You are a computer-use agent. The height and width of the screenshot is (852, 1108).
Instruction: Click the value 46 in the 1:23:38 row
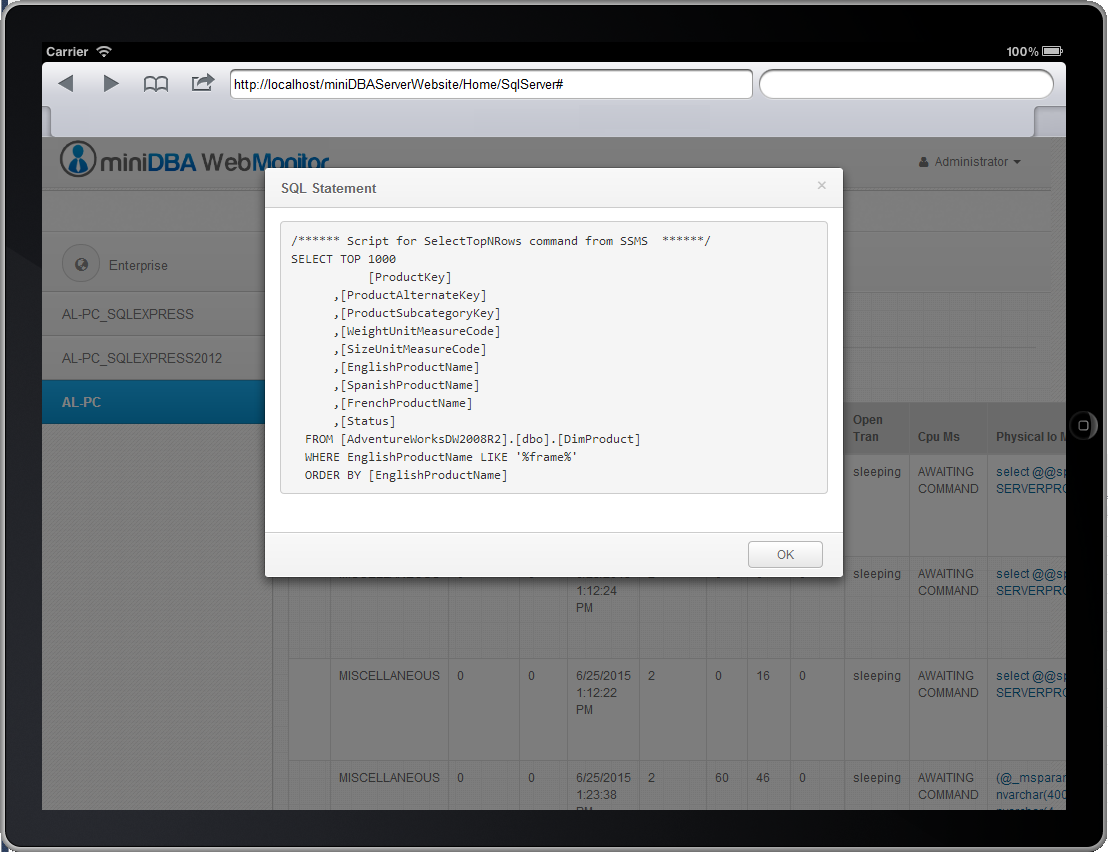pos(762,778)
